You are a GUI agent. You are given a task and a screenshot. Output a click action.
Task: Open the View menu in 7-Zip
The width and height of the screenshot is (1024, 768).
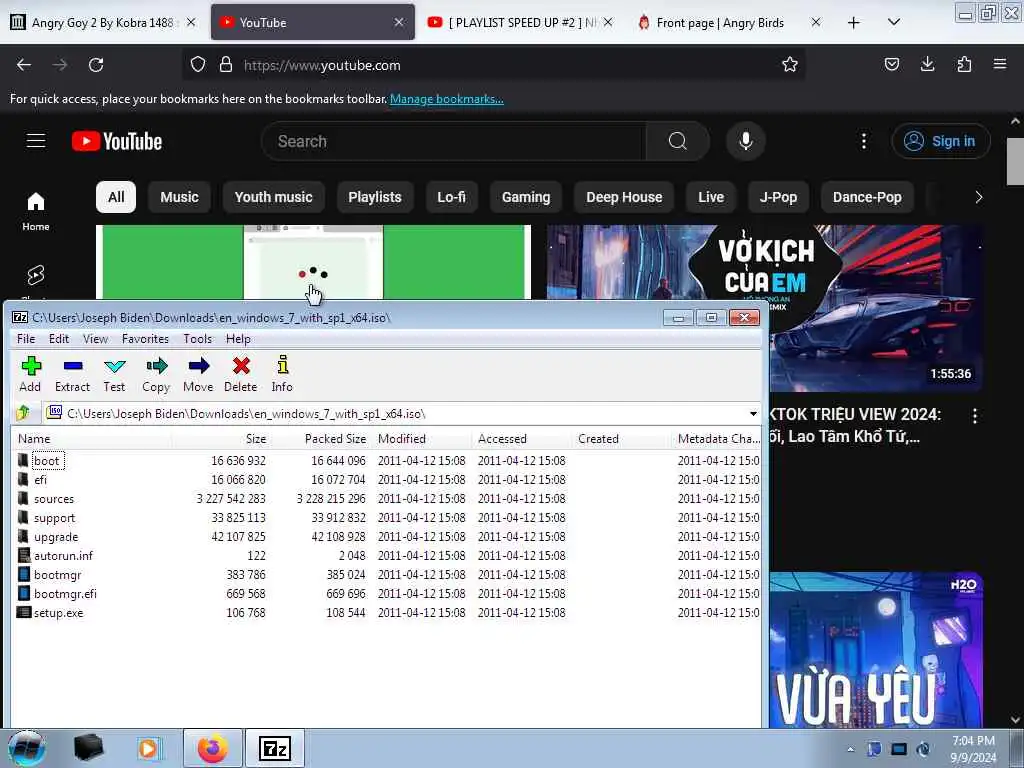point(95,338)
